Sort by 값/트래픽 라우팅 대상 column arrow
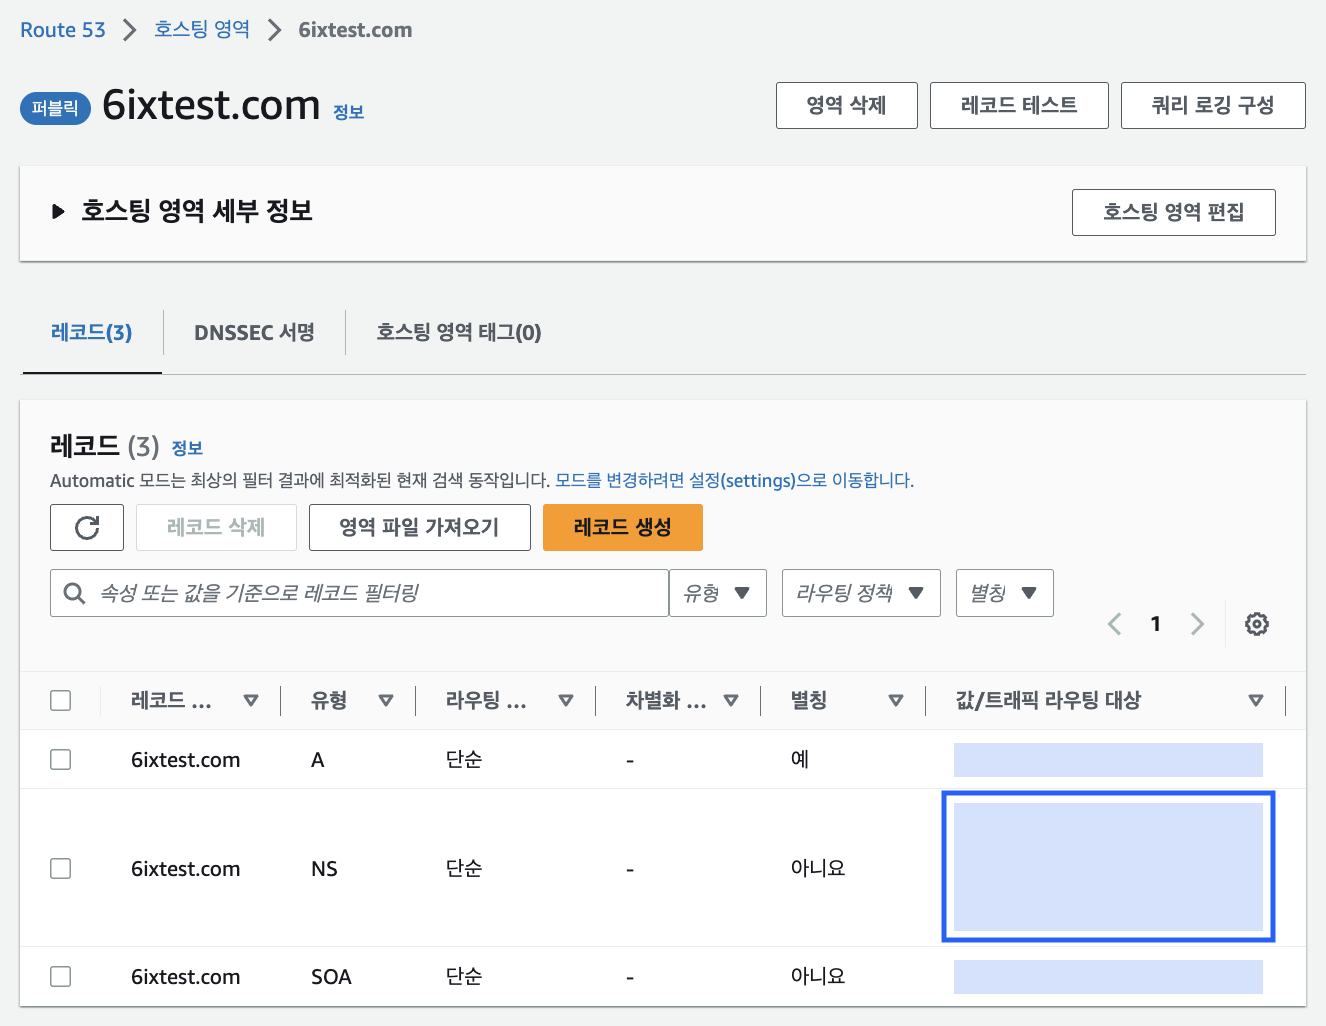Image resolution: width=1326 pixels, height=1026 pixels. (1256, 701)
